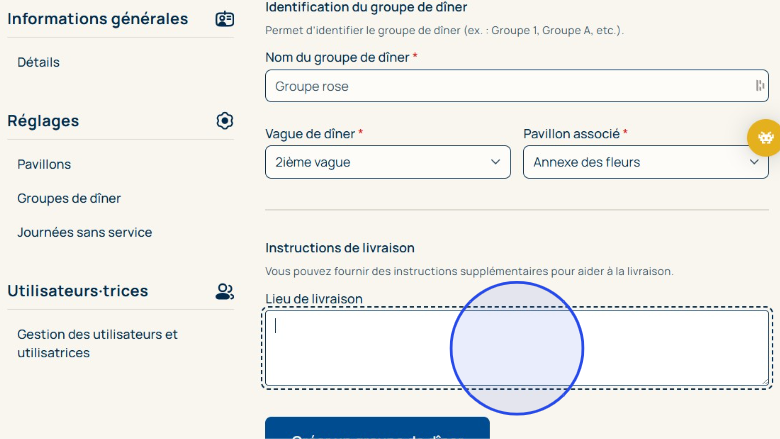Focus the Nom du groupe de dîner field
Screen dimensions: 780x439
(x=510, y=86)
